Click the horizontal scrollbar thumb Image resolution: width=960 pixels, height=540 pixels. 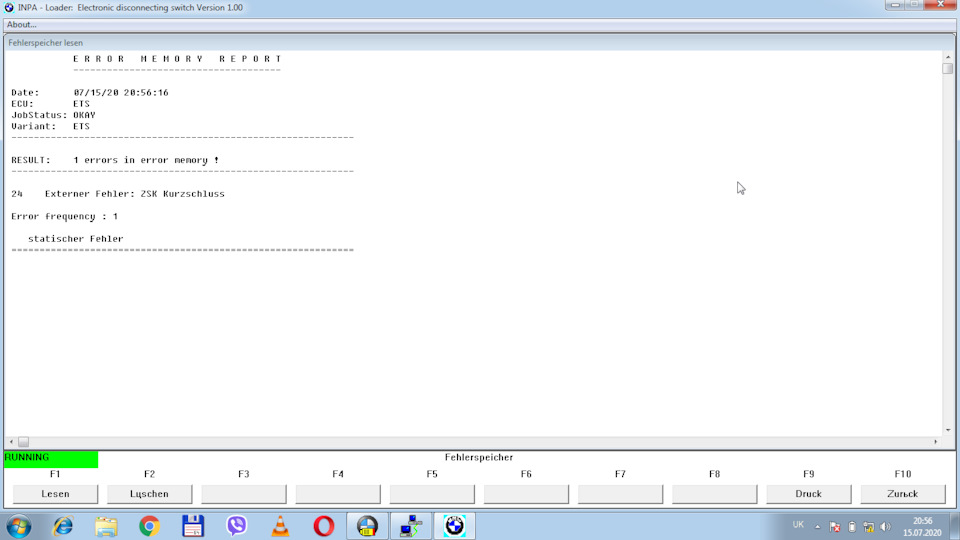tap(23, 441)
